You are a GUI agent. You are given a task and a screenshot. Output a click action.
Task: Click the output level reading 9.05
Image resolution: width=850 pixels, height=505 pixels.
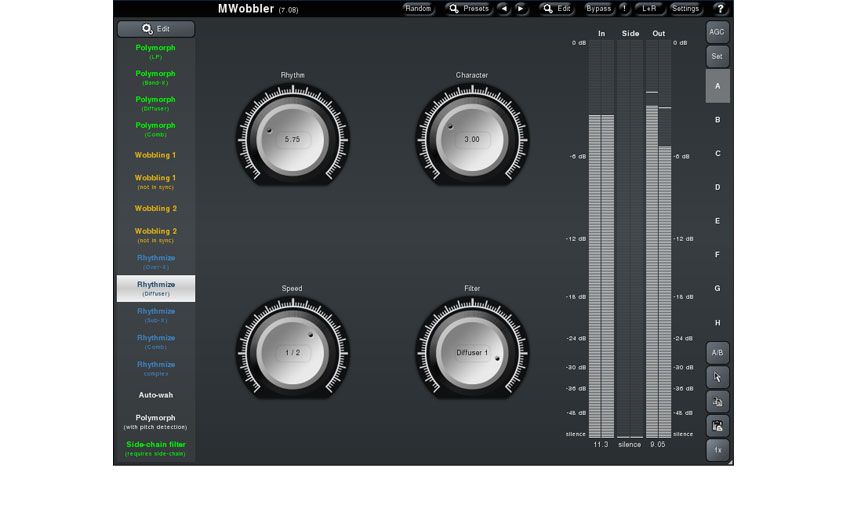[x=658, y=444]
